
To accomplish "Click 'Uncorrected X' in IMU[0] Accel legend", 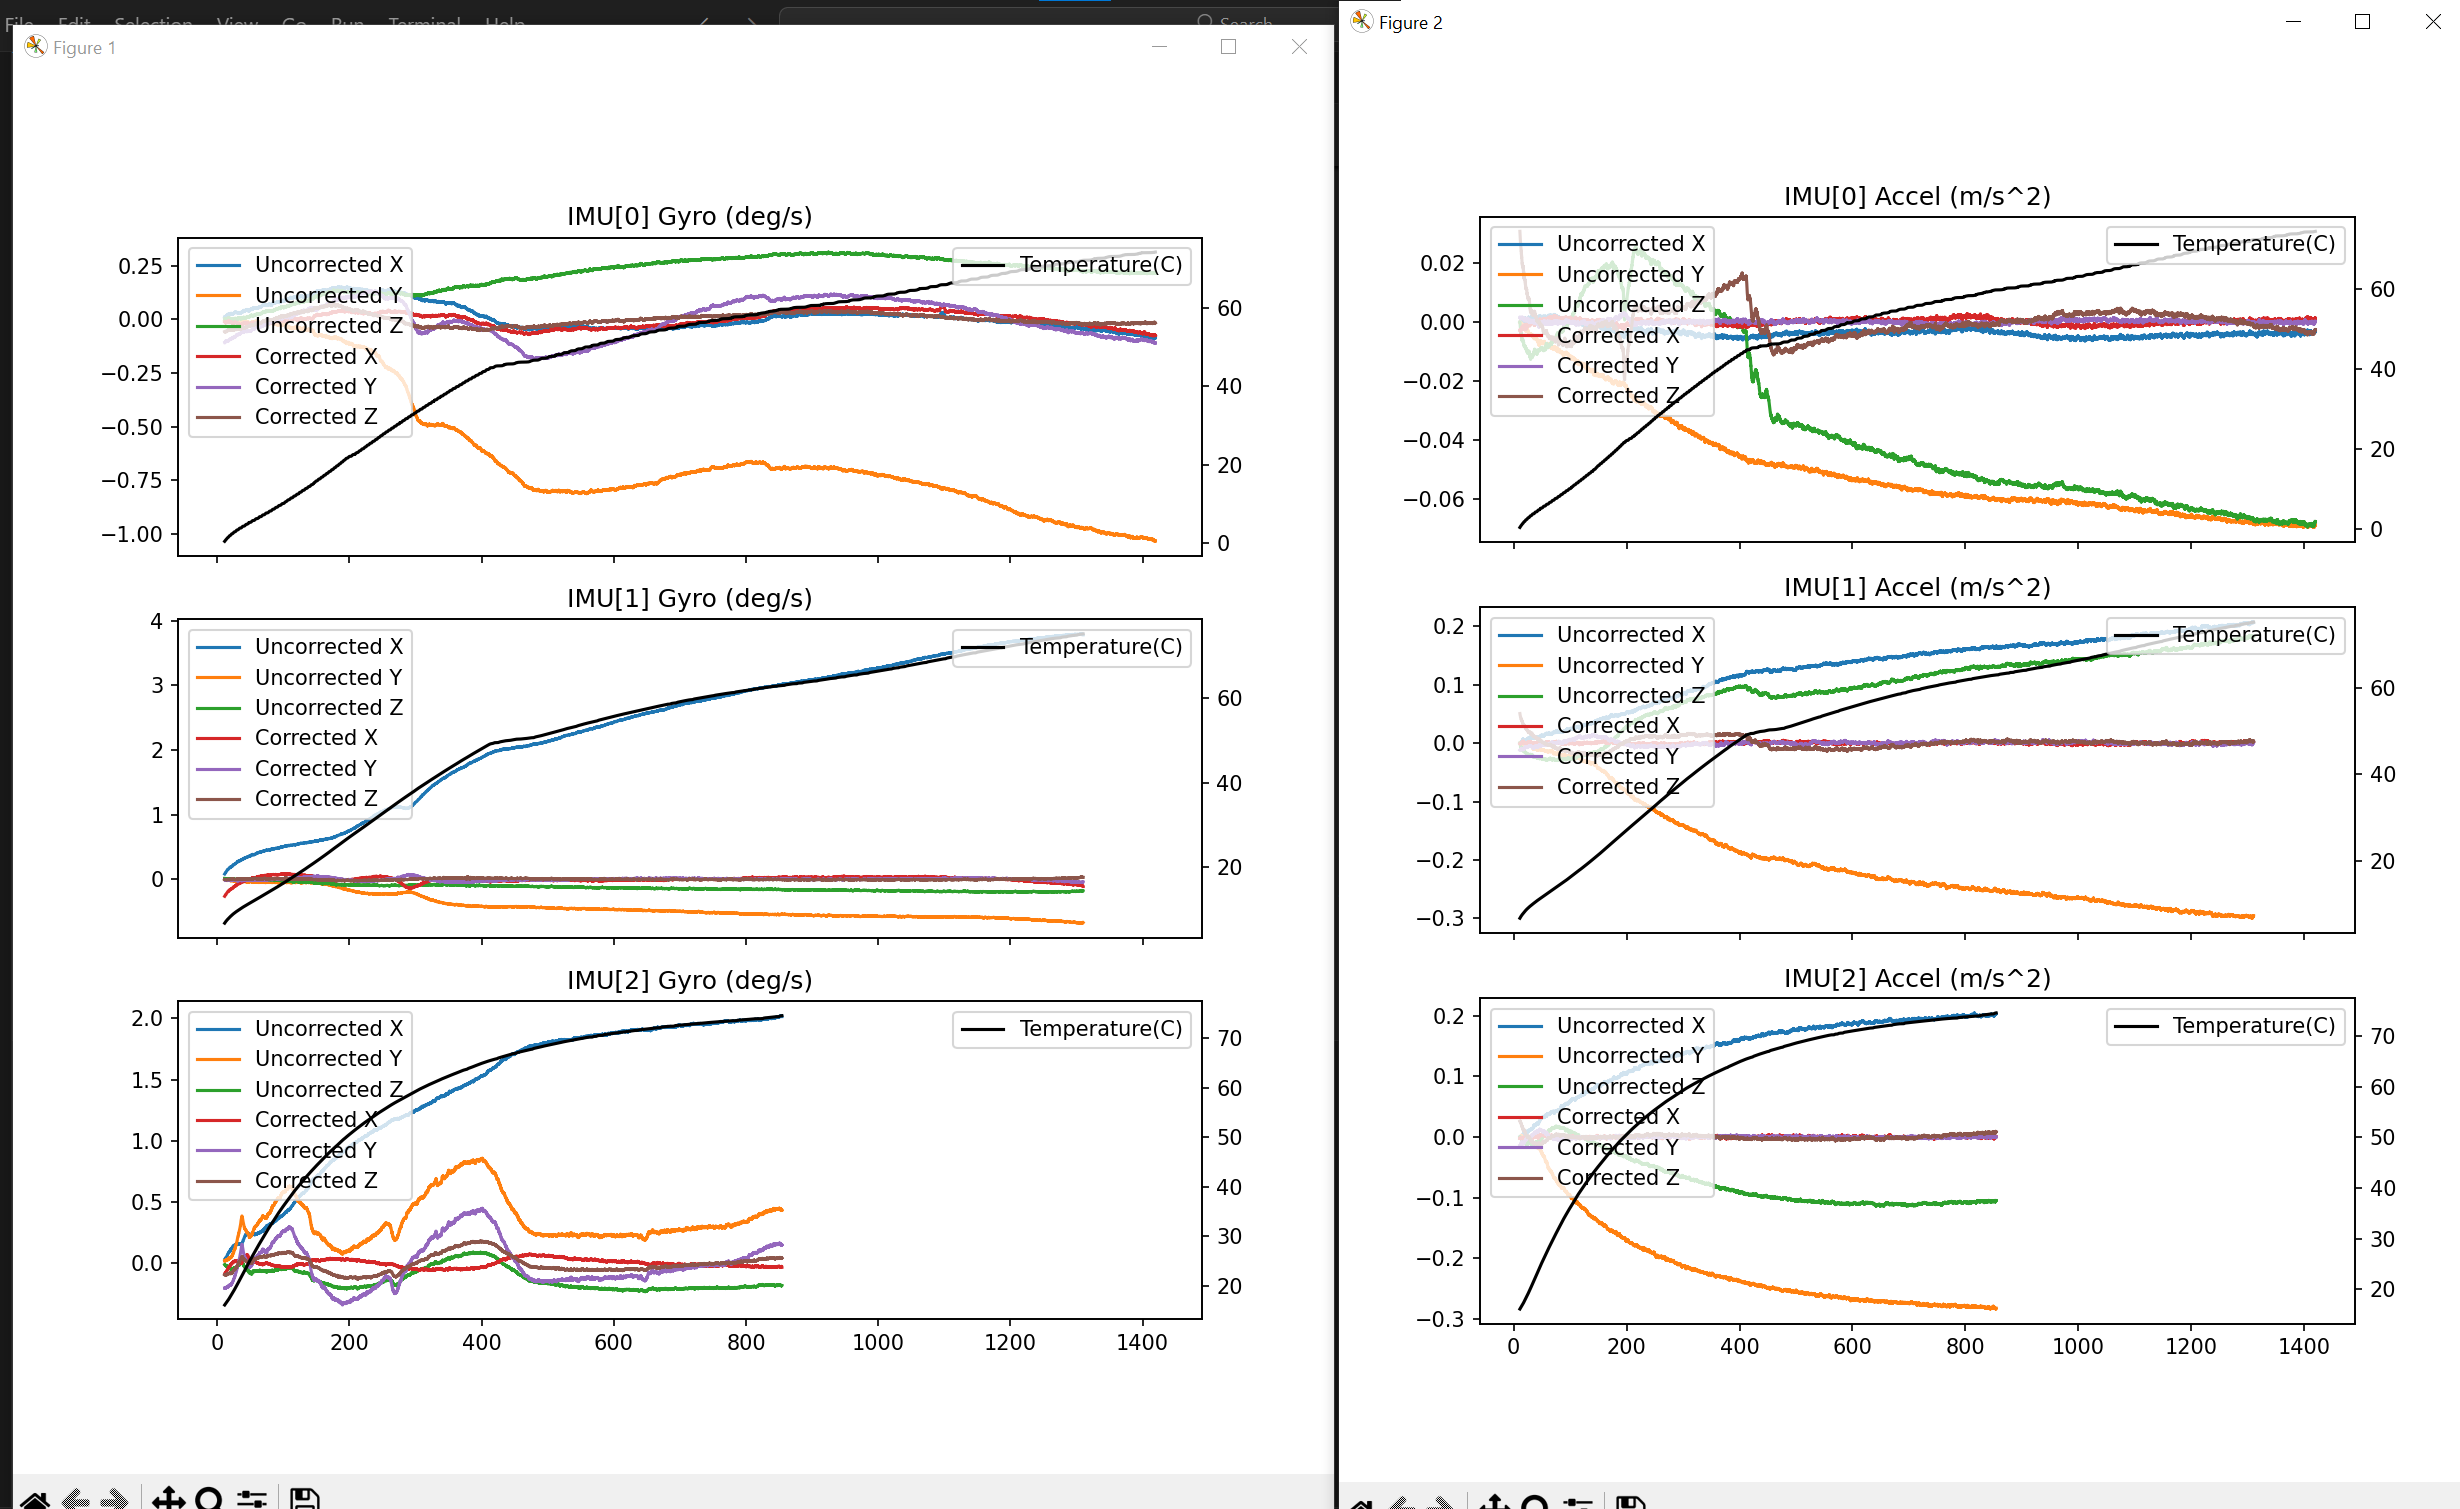I will [x=1631, y=244].
